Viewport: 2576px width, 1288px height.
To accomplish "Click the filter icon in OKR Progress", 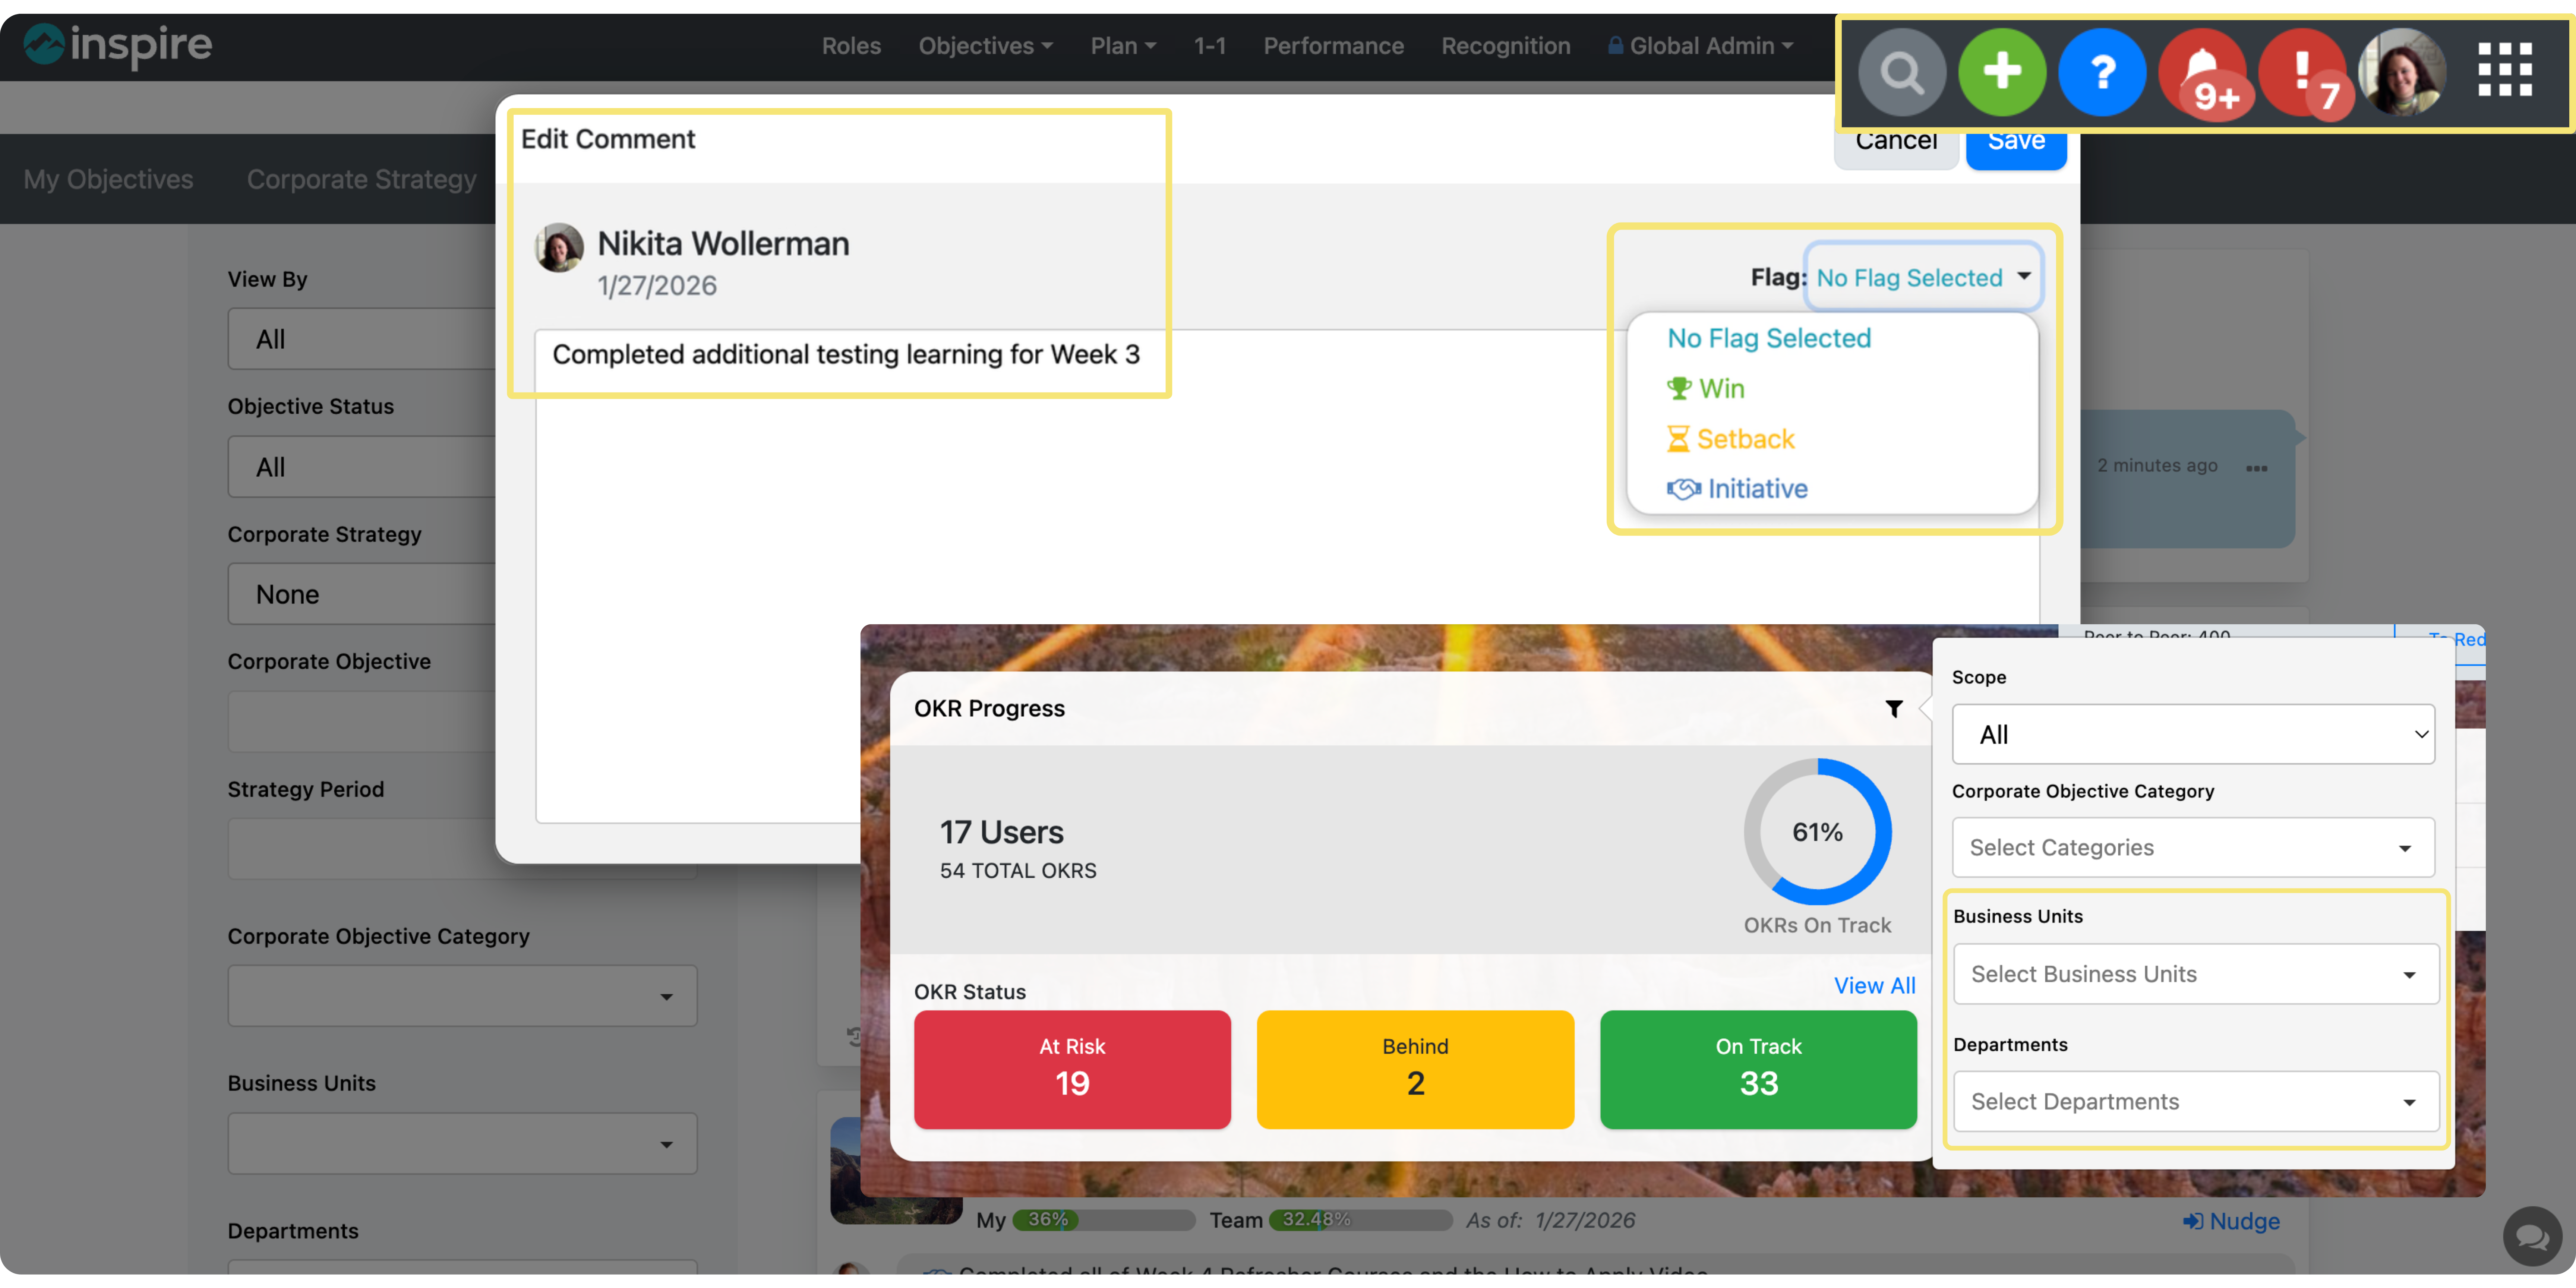I will (x=1893, y=708).
